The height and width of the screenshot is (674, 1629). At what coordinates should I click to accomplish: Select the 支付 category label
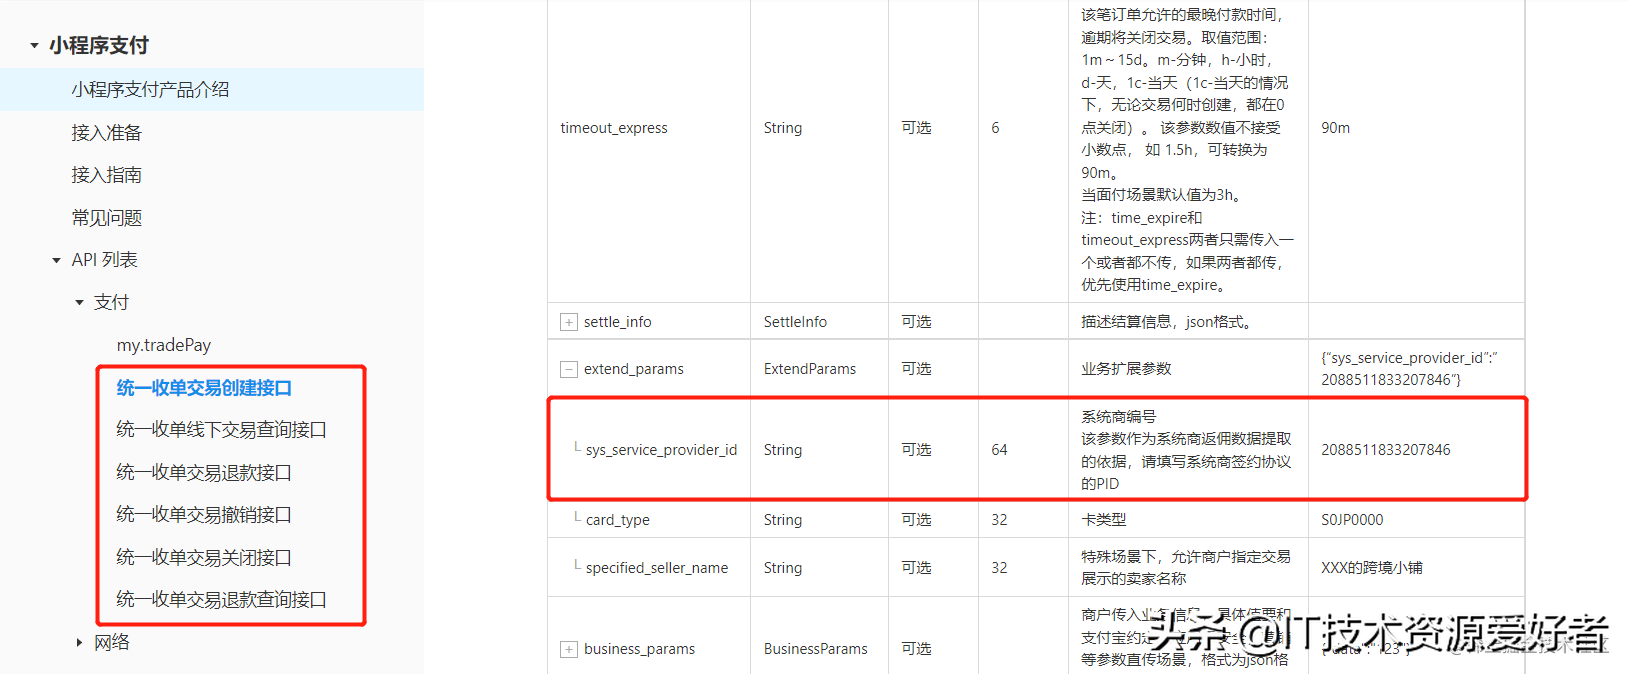point(111,302)
